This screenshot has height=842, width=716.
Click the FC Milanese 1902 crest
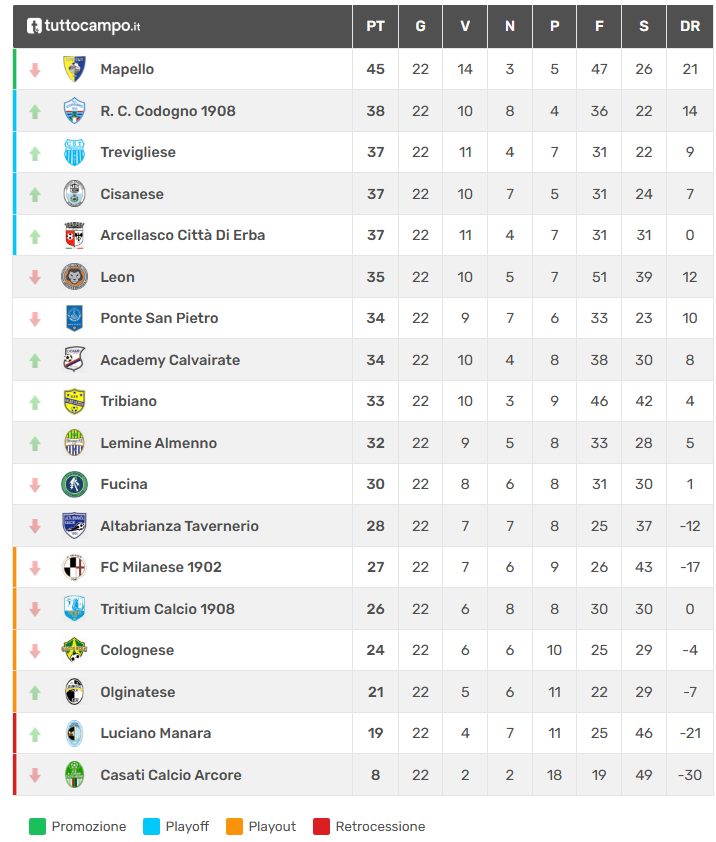[x=74, y=567]
